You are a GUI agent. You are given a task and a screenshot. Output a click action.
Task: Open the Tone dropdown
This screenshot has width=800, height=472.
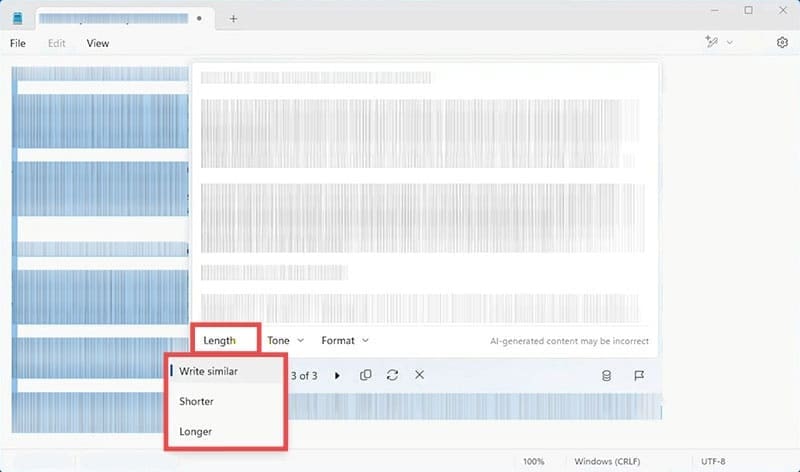pos(285,340)
